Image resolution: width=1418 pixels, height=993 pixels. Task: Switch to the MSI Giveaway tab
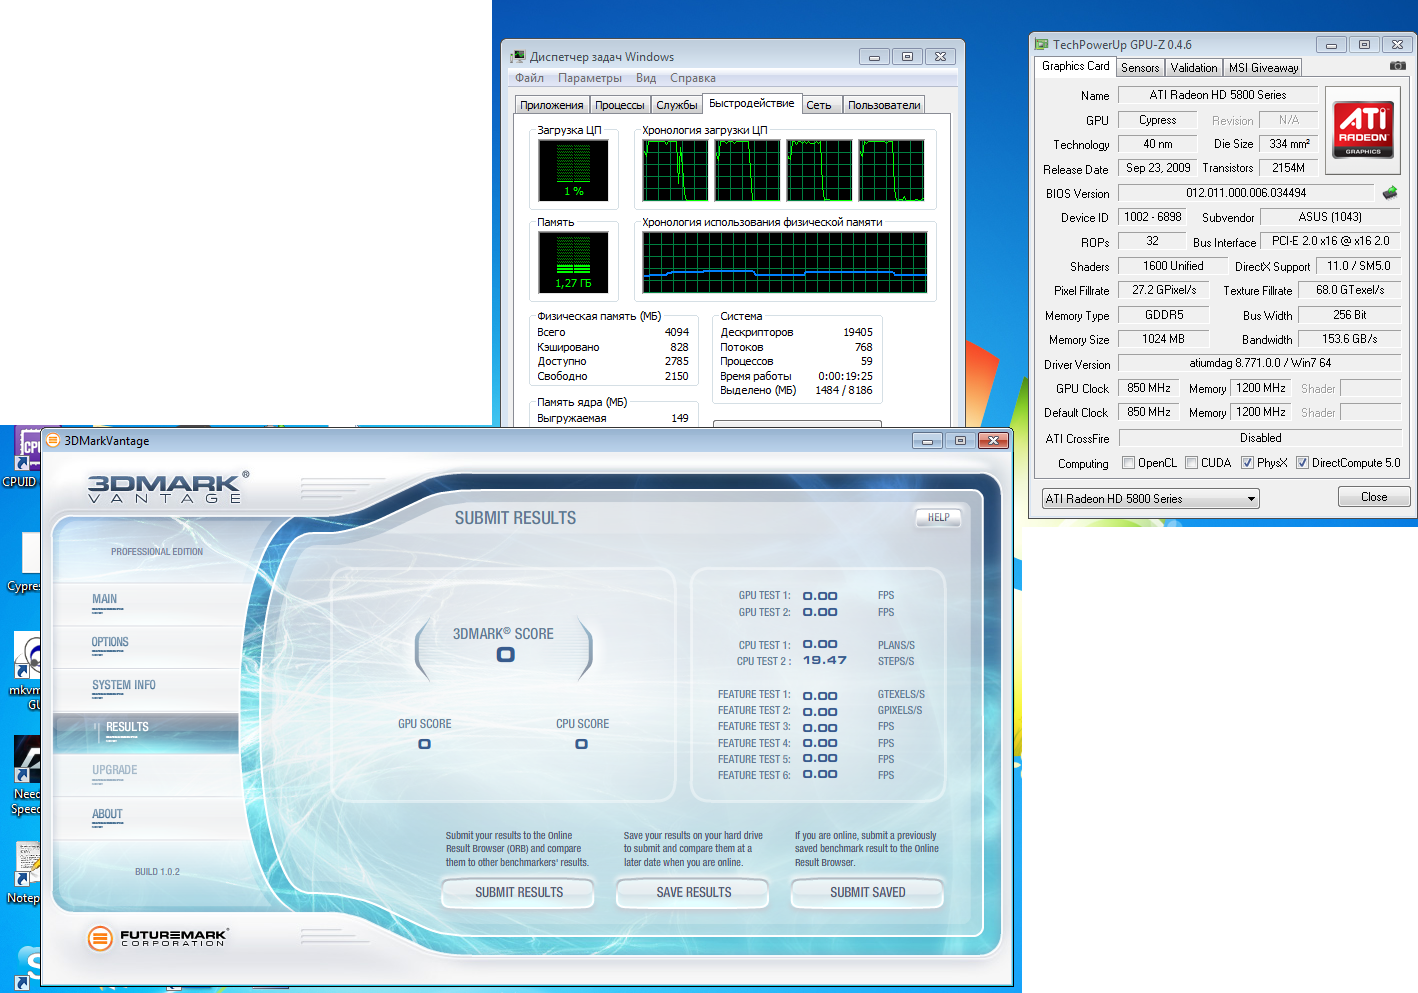point(1263,68)
